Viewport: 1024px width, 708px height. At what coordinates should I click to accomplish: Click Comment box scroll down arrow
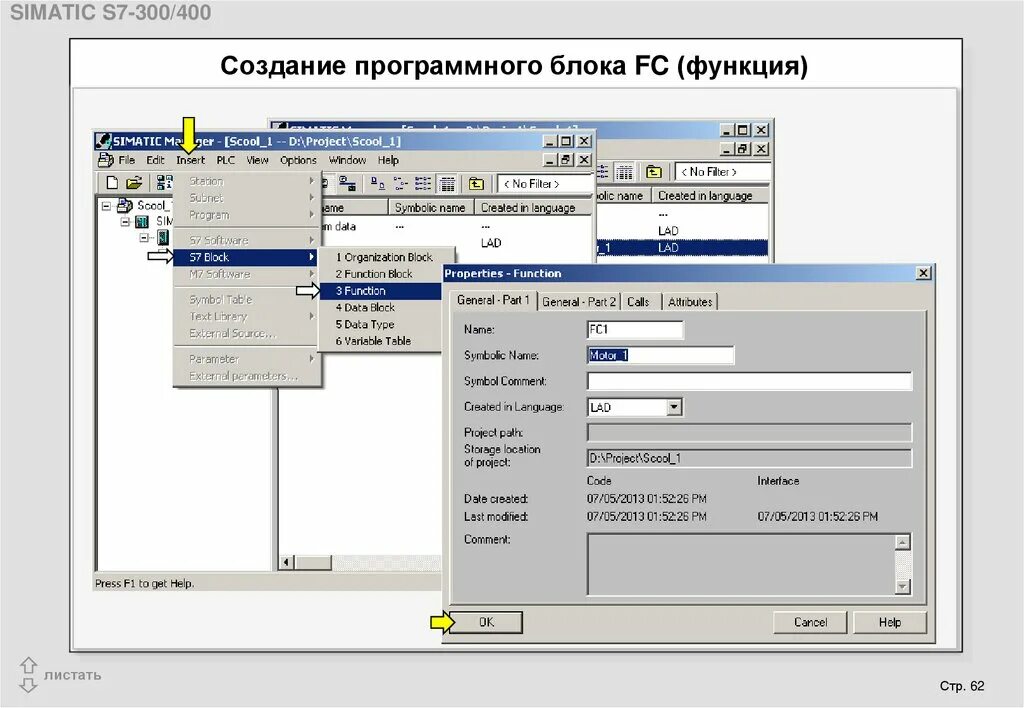(903, 587)
